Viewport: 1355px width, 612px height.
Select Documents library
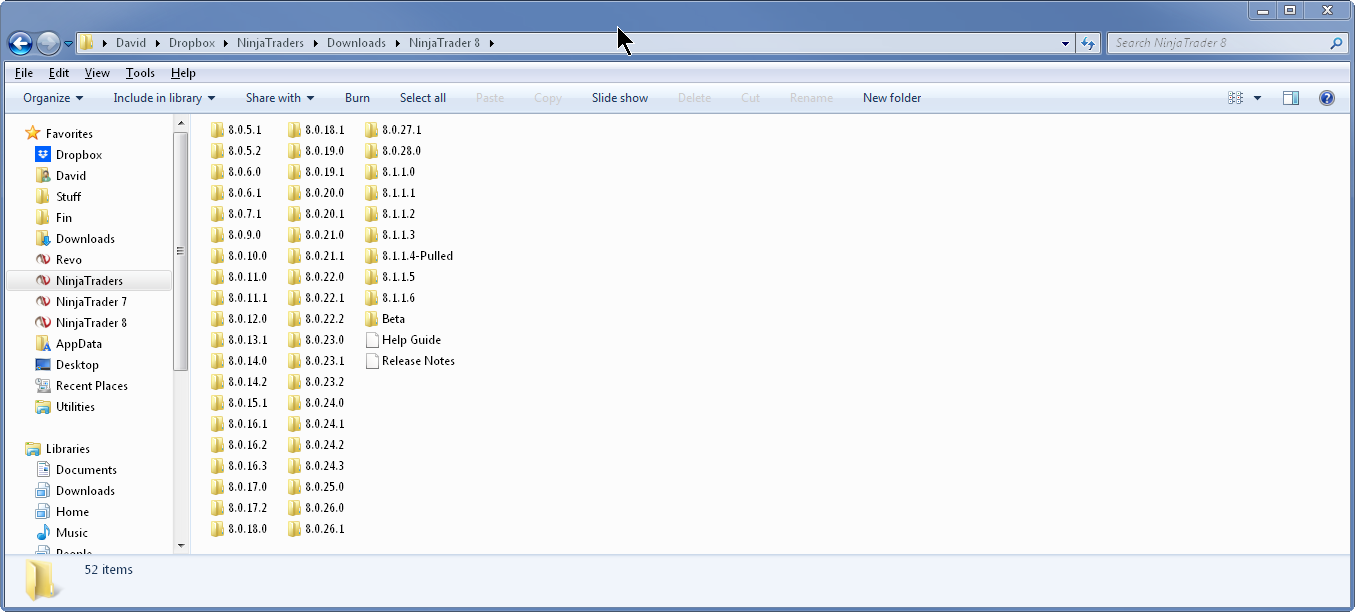click(x=86, y=470)
